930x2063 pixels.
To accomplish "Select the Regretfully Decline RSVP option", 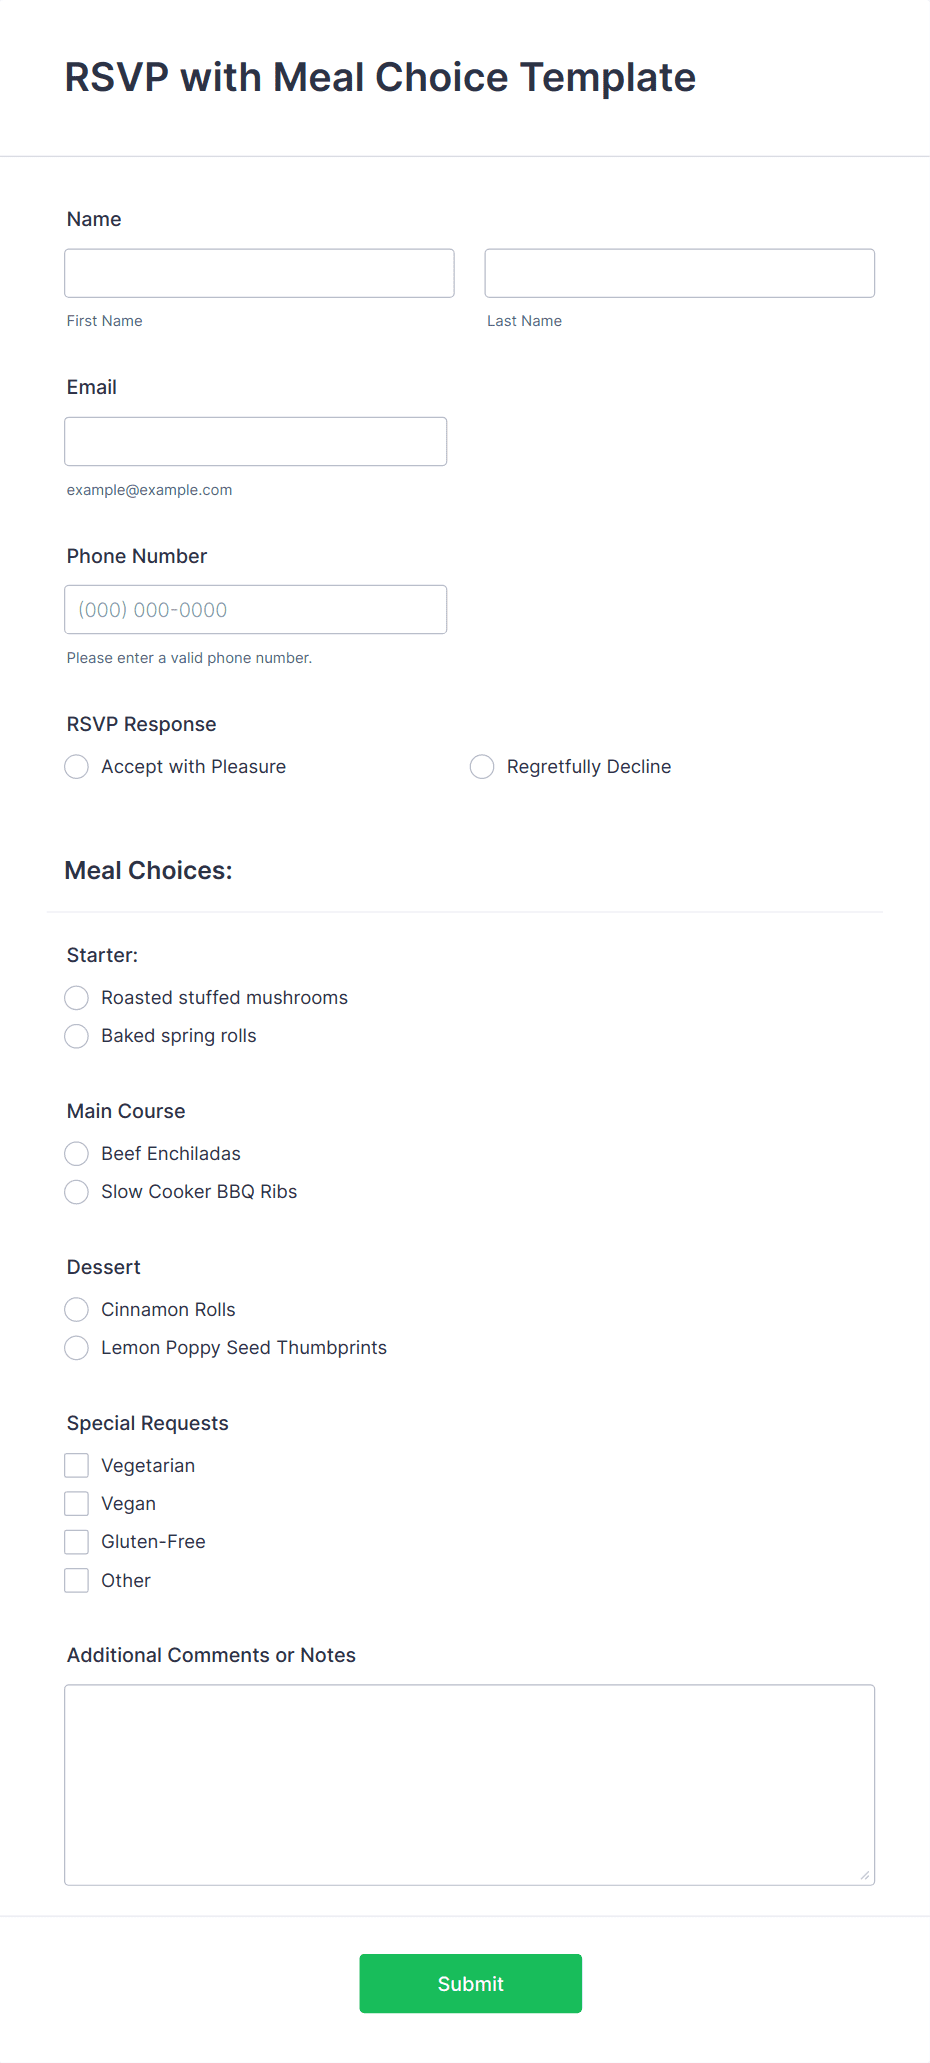I will (482, 766).
